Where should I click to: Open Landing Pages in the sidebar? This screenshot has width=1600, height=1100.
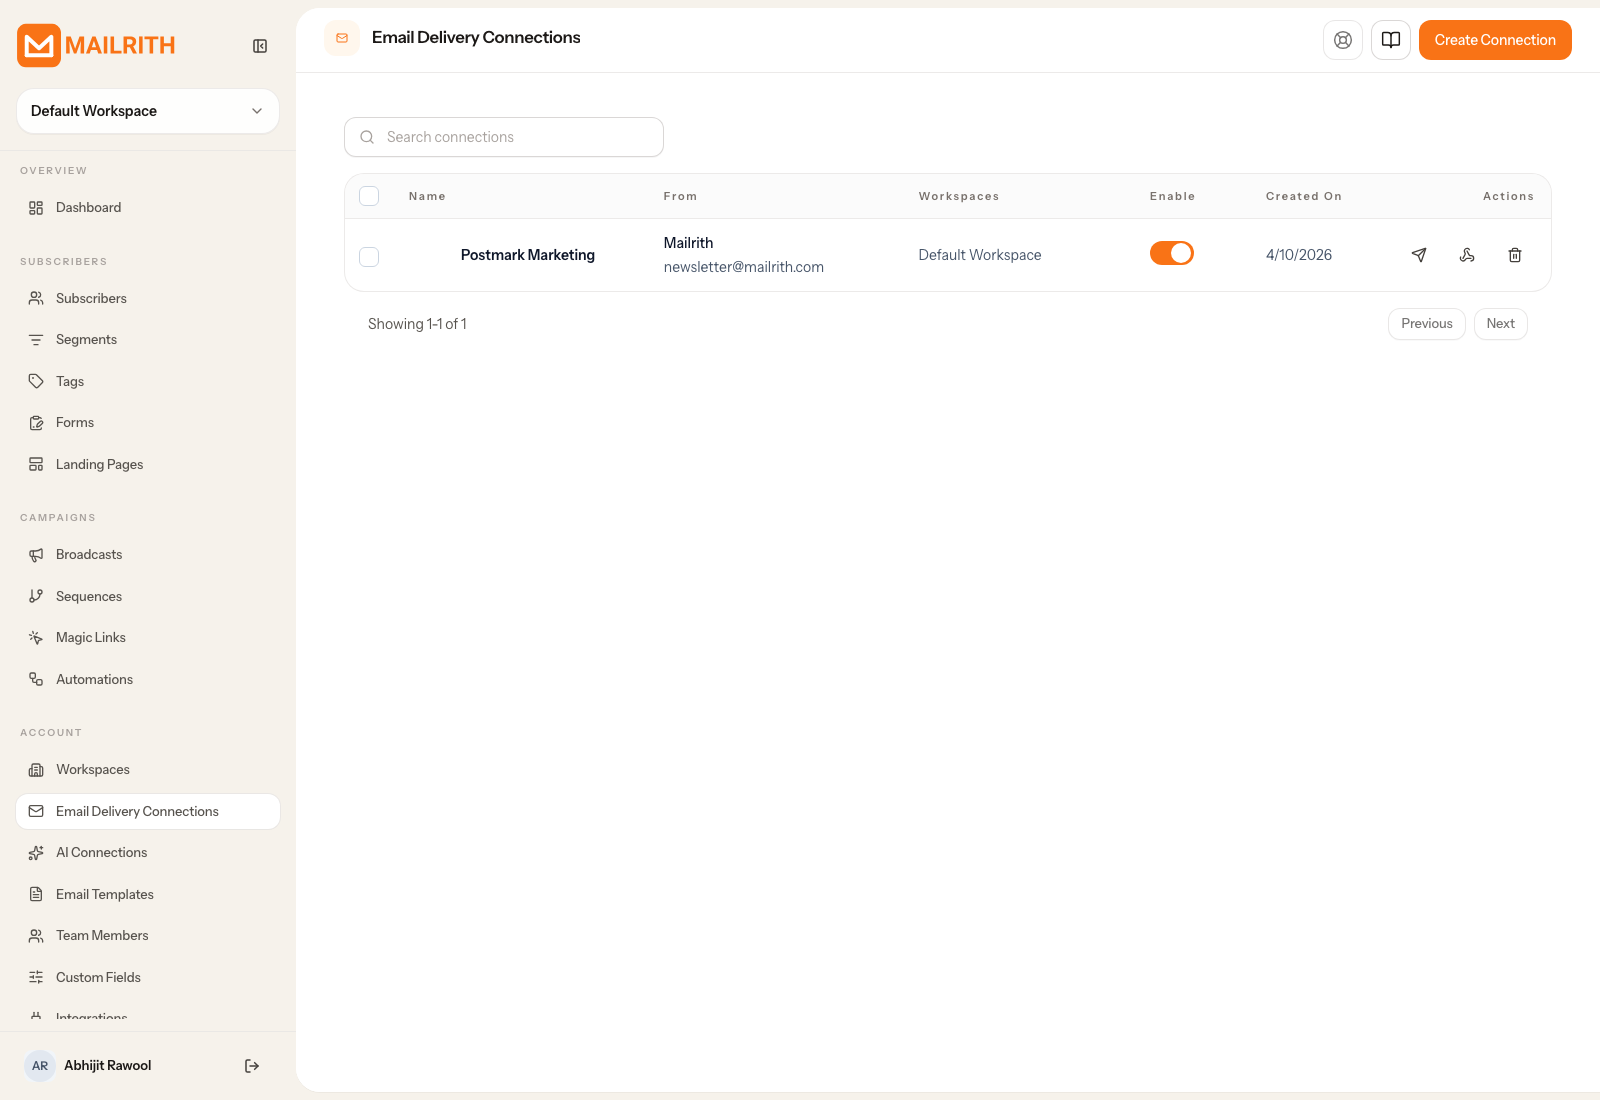pos(148,464)
